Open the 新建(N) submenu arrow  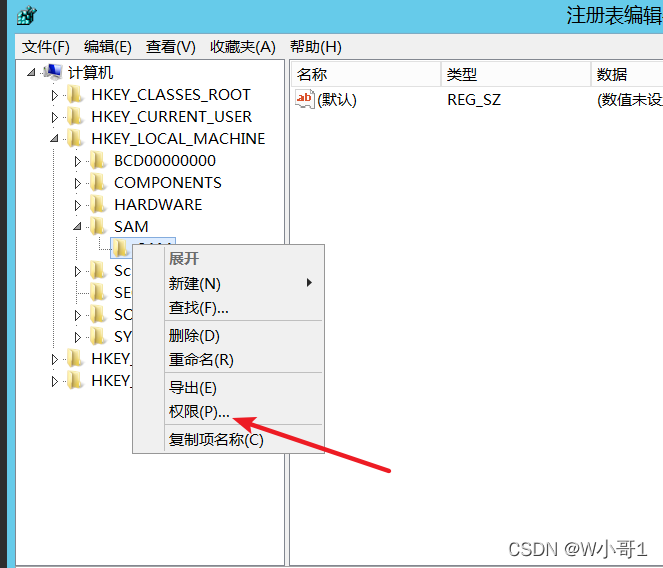(310, 283)
